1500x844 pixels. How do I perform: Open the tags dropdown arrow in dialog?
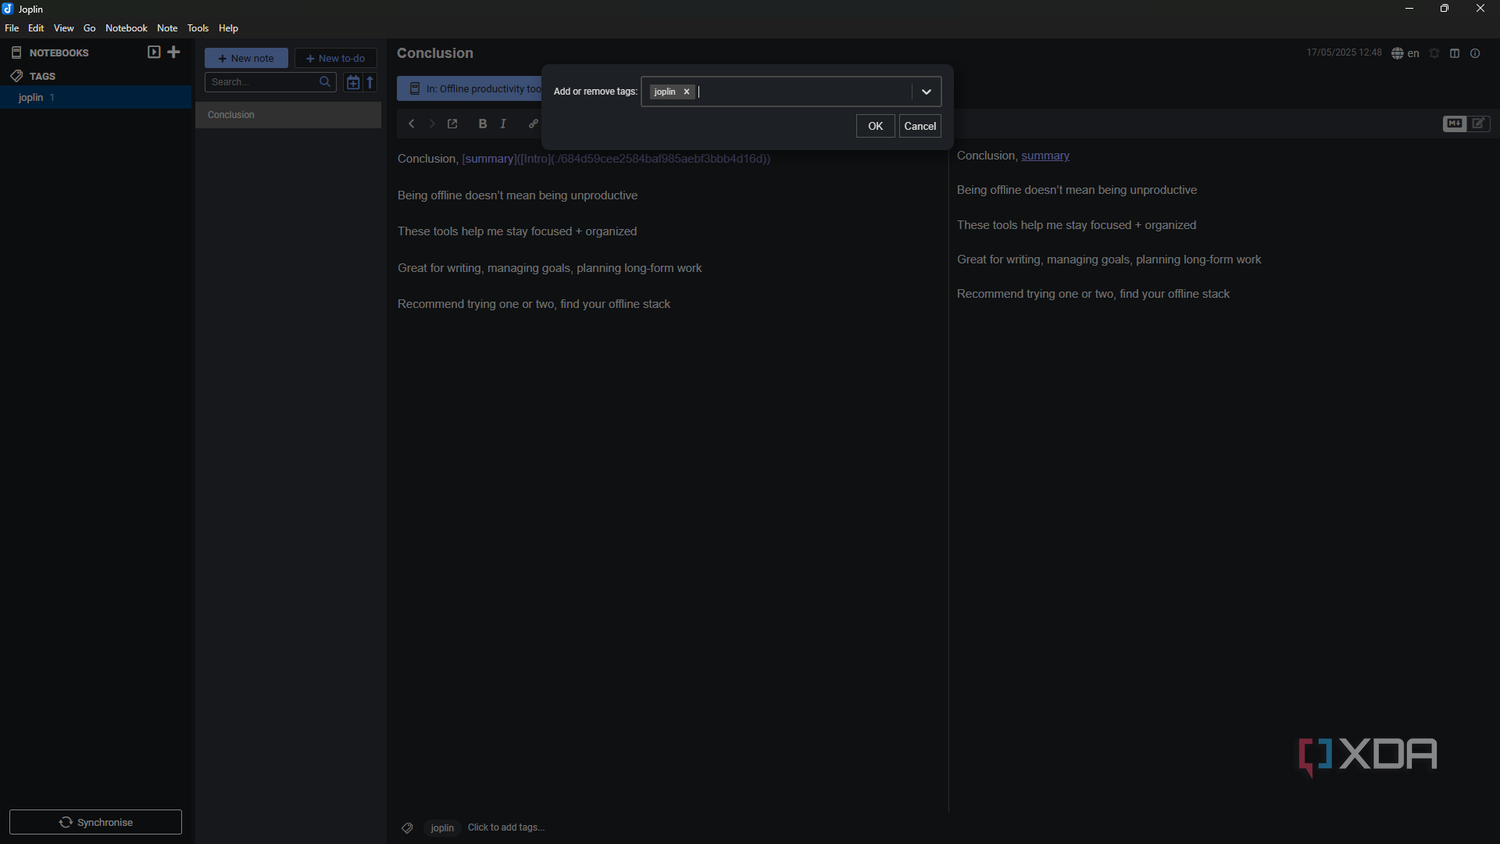pyautogui.click(x=926, y=92)
